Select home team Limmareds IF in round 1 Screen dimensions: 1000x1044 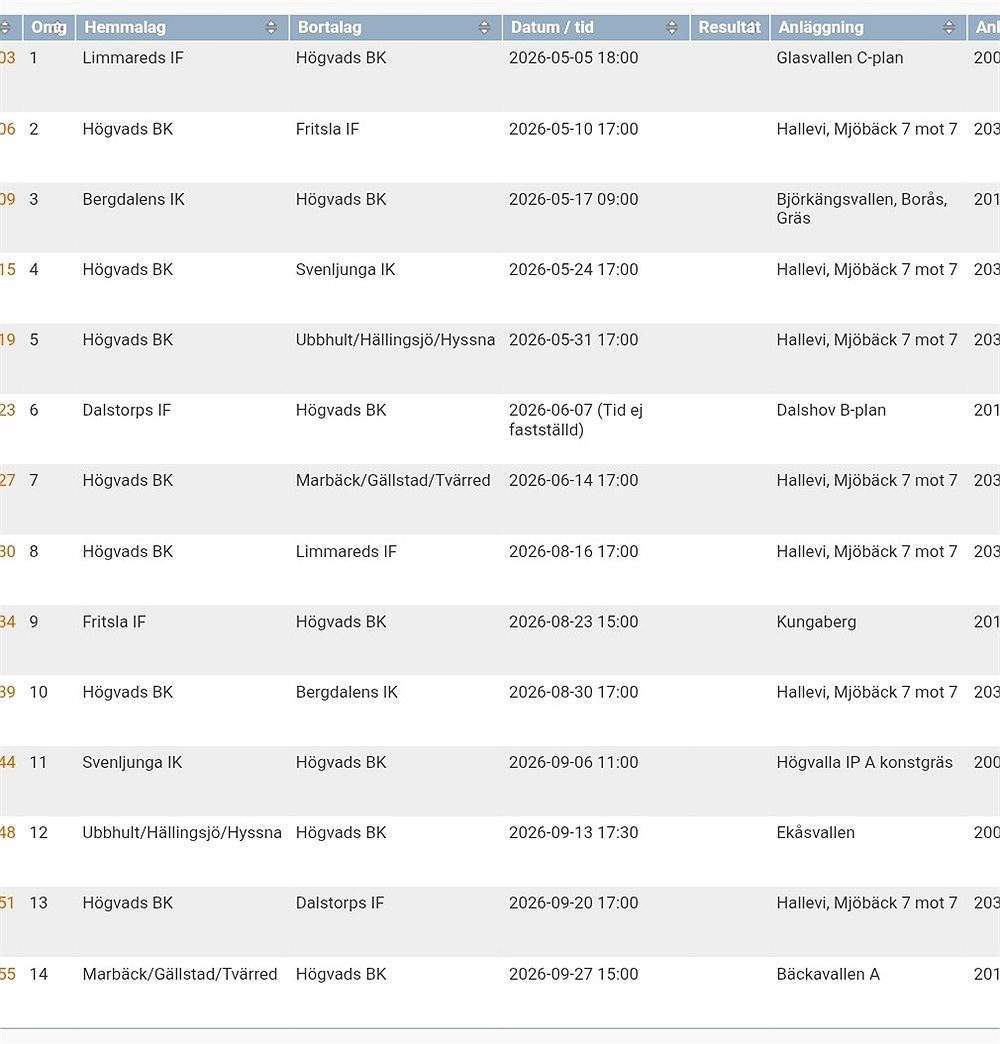click(133, 58)
